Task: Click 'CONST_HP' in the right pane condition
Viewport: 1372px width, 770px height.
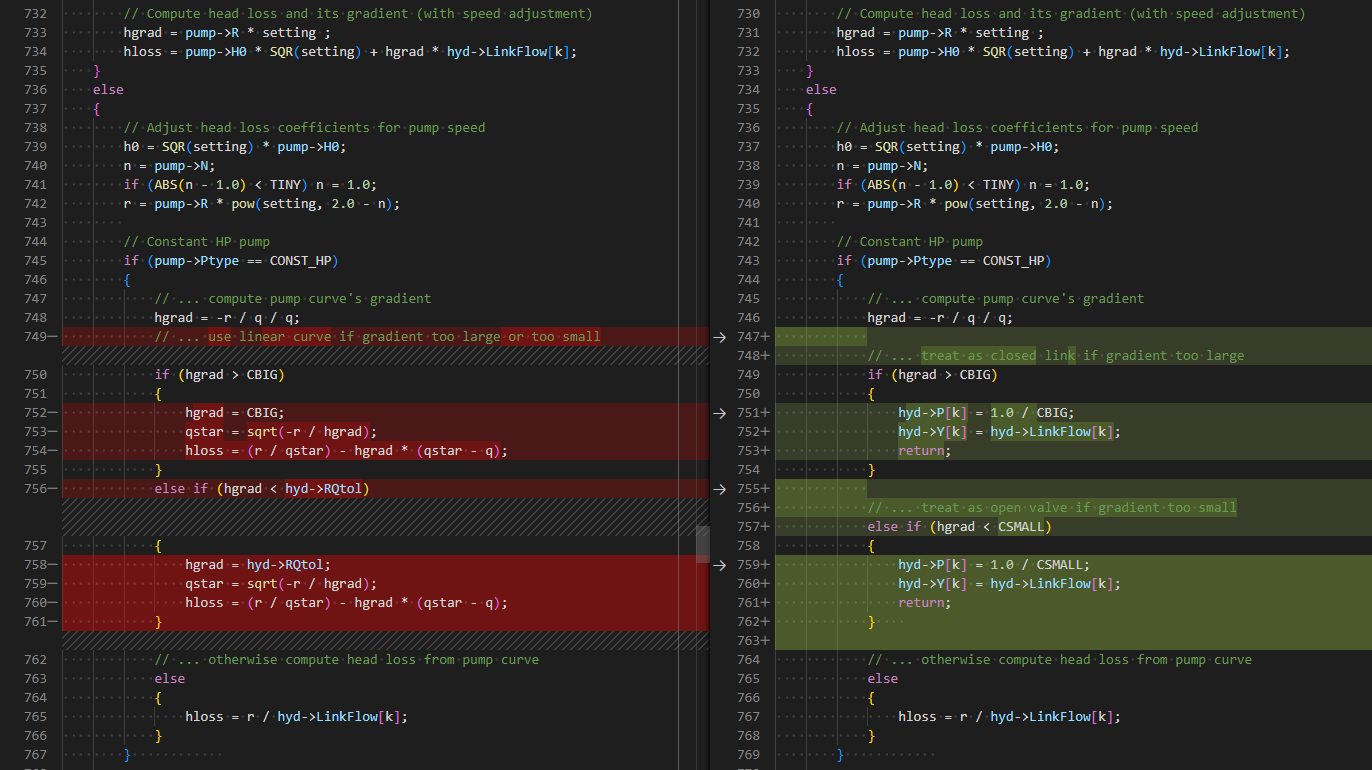Action: [1013, 260]
